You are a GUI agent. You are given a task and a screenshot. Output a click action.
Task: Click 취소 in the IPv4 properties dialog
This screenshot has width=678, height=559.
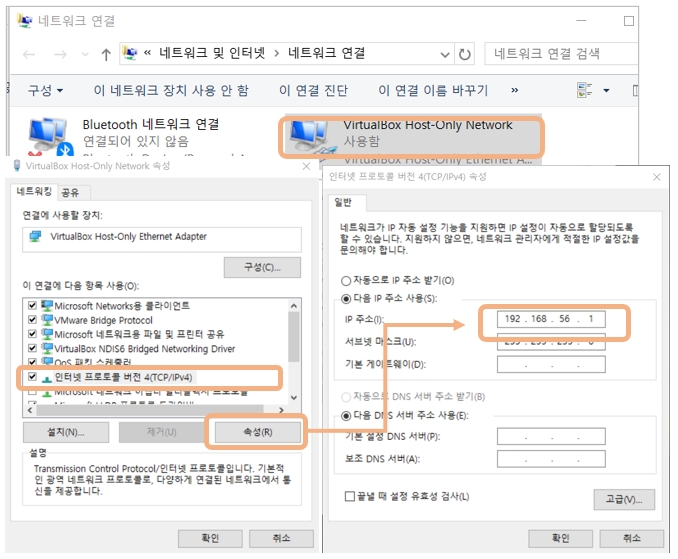pyautogui.click(x=631, y=538)
